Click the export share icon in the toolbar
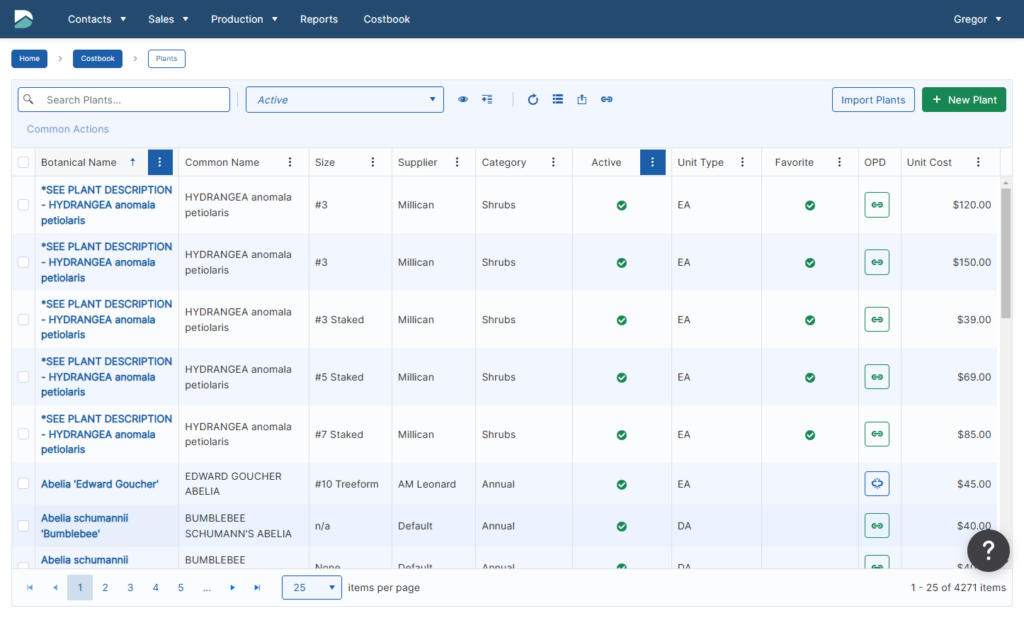Screen dimensions: 1024x618 click(582, 99)
